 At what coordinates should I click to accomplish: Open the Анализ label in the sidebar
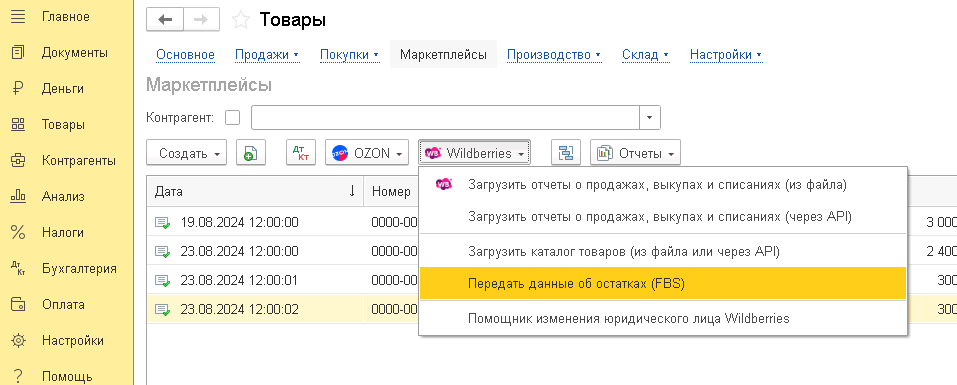click(63, 196)
